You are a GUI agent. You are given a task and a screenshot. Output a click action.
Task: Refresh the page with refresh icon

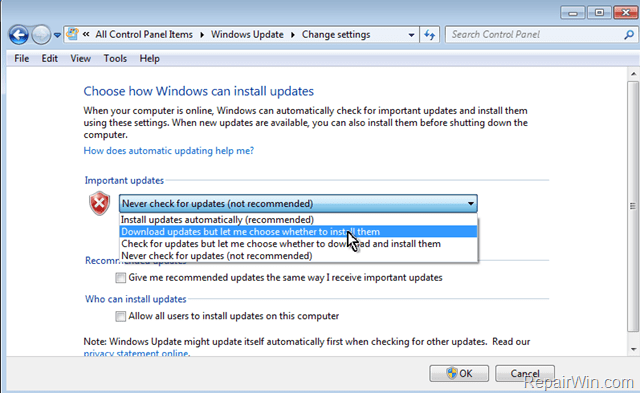(429, 35)
